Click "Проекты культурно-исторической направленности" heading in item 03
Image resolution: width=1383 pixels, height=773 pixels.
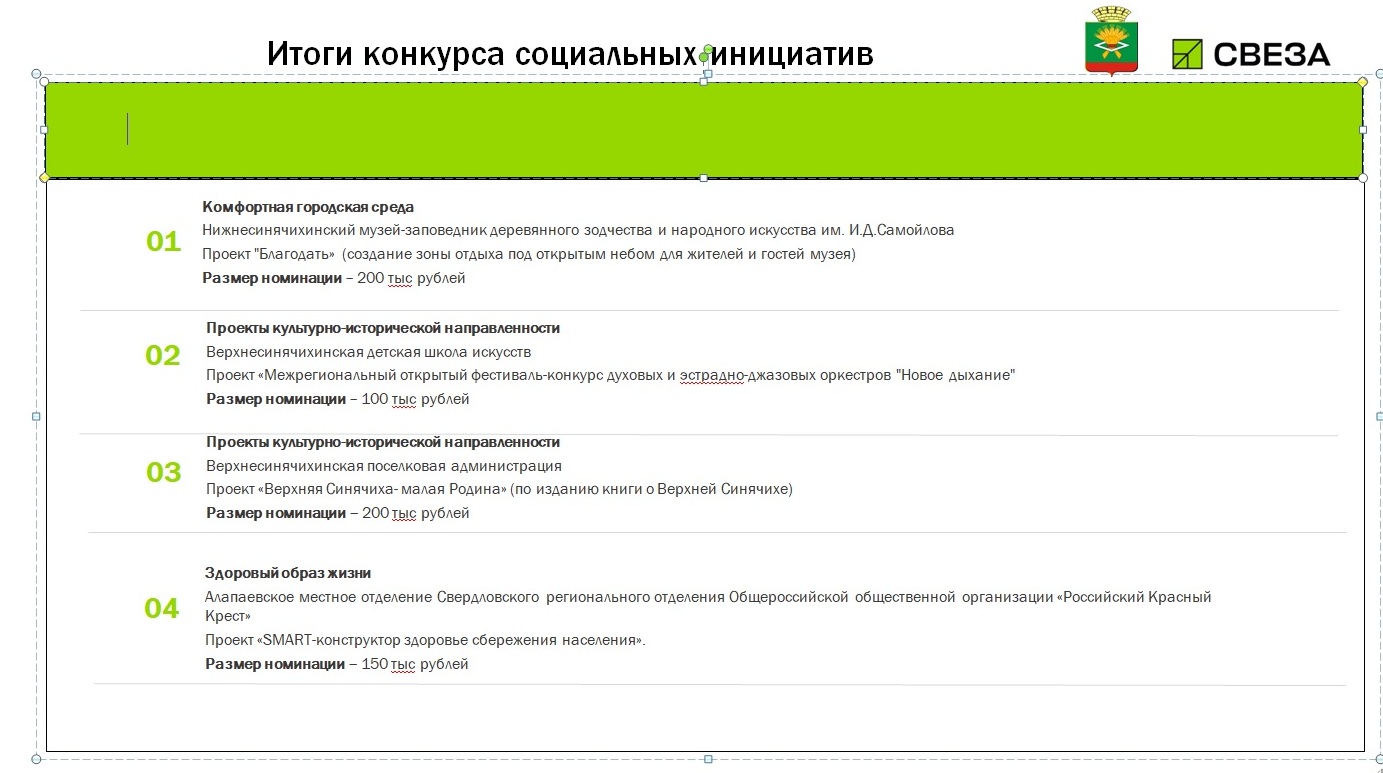pos(383,442)
